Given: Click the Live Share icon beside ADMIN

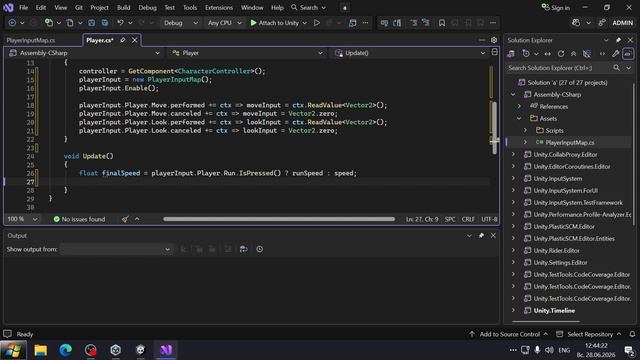Looking at the screenshot, I should tap(602, 23).
